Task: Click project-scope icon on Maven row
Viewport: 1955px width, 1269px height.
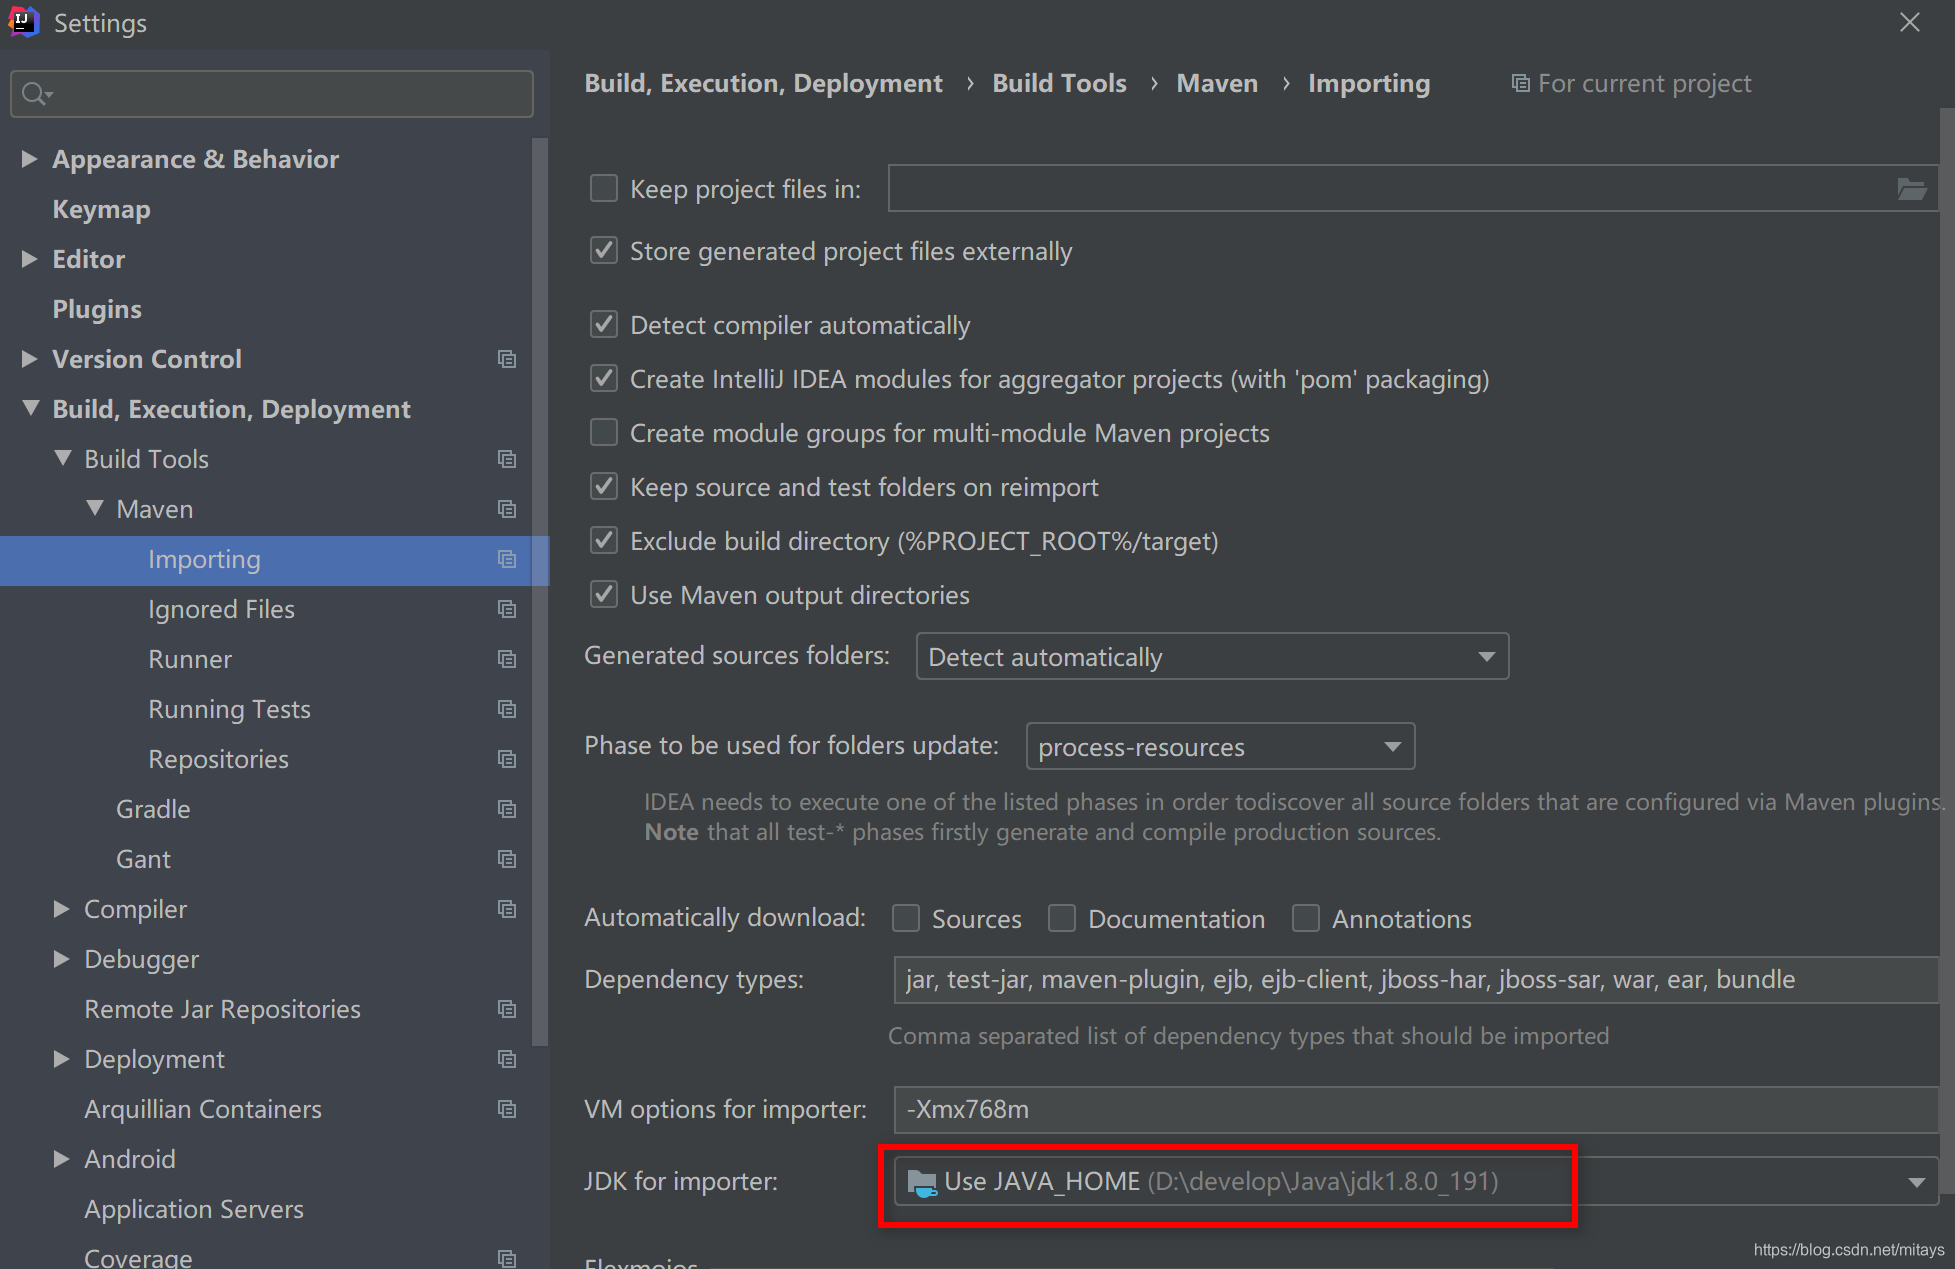Action: pos(507,509)
